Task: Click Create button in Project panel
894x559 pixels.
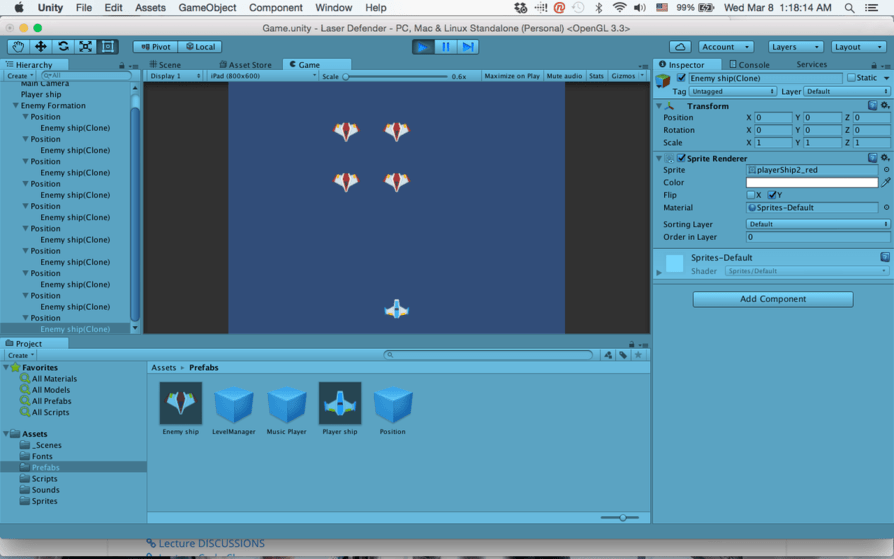Action: (20, 355)
